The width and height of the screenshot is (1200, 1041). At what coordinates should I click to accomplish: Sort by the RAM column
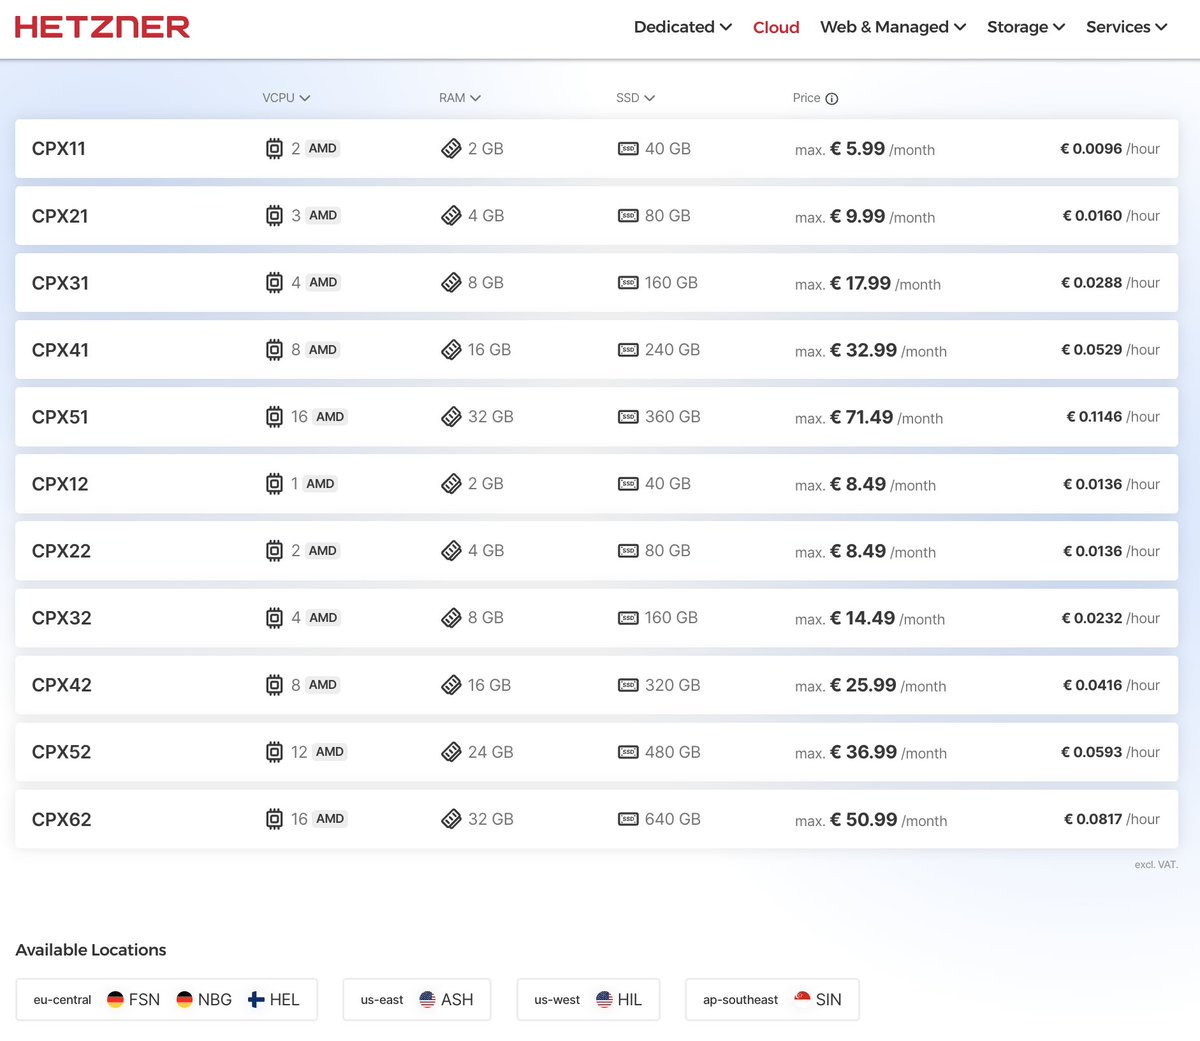460,98
